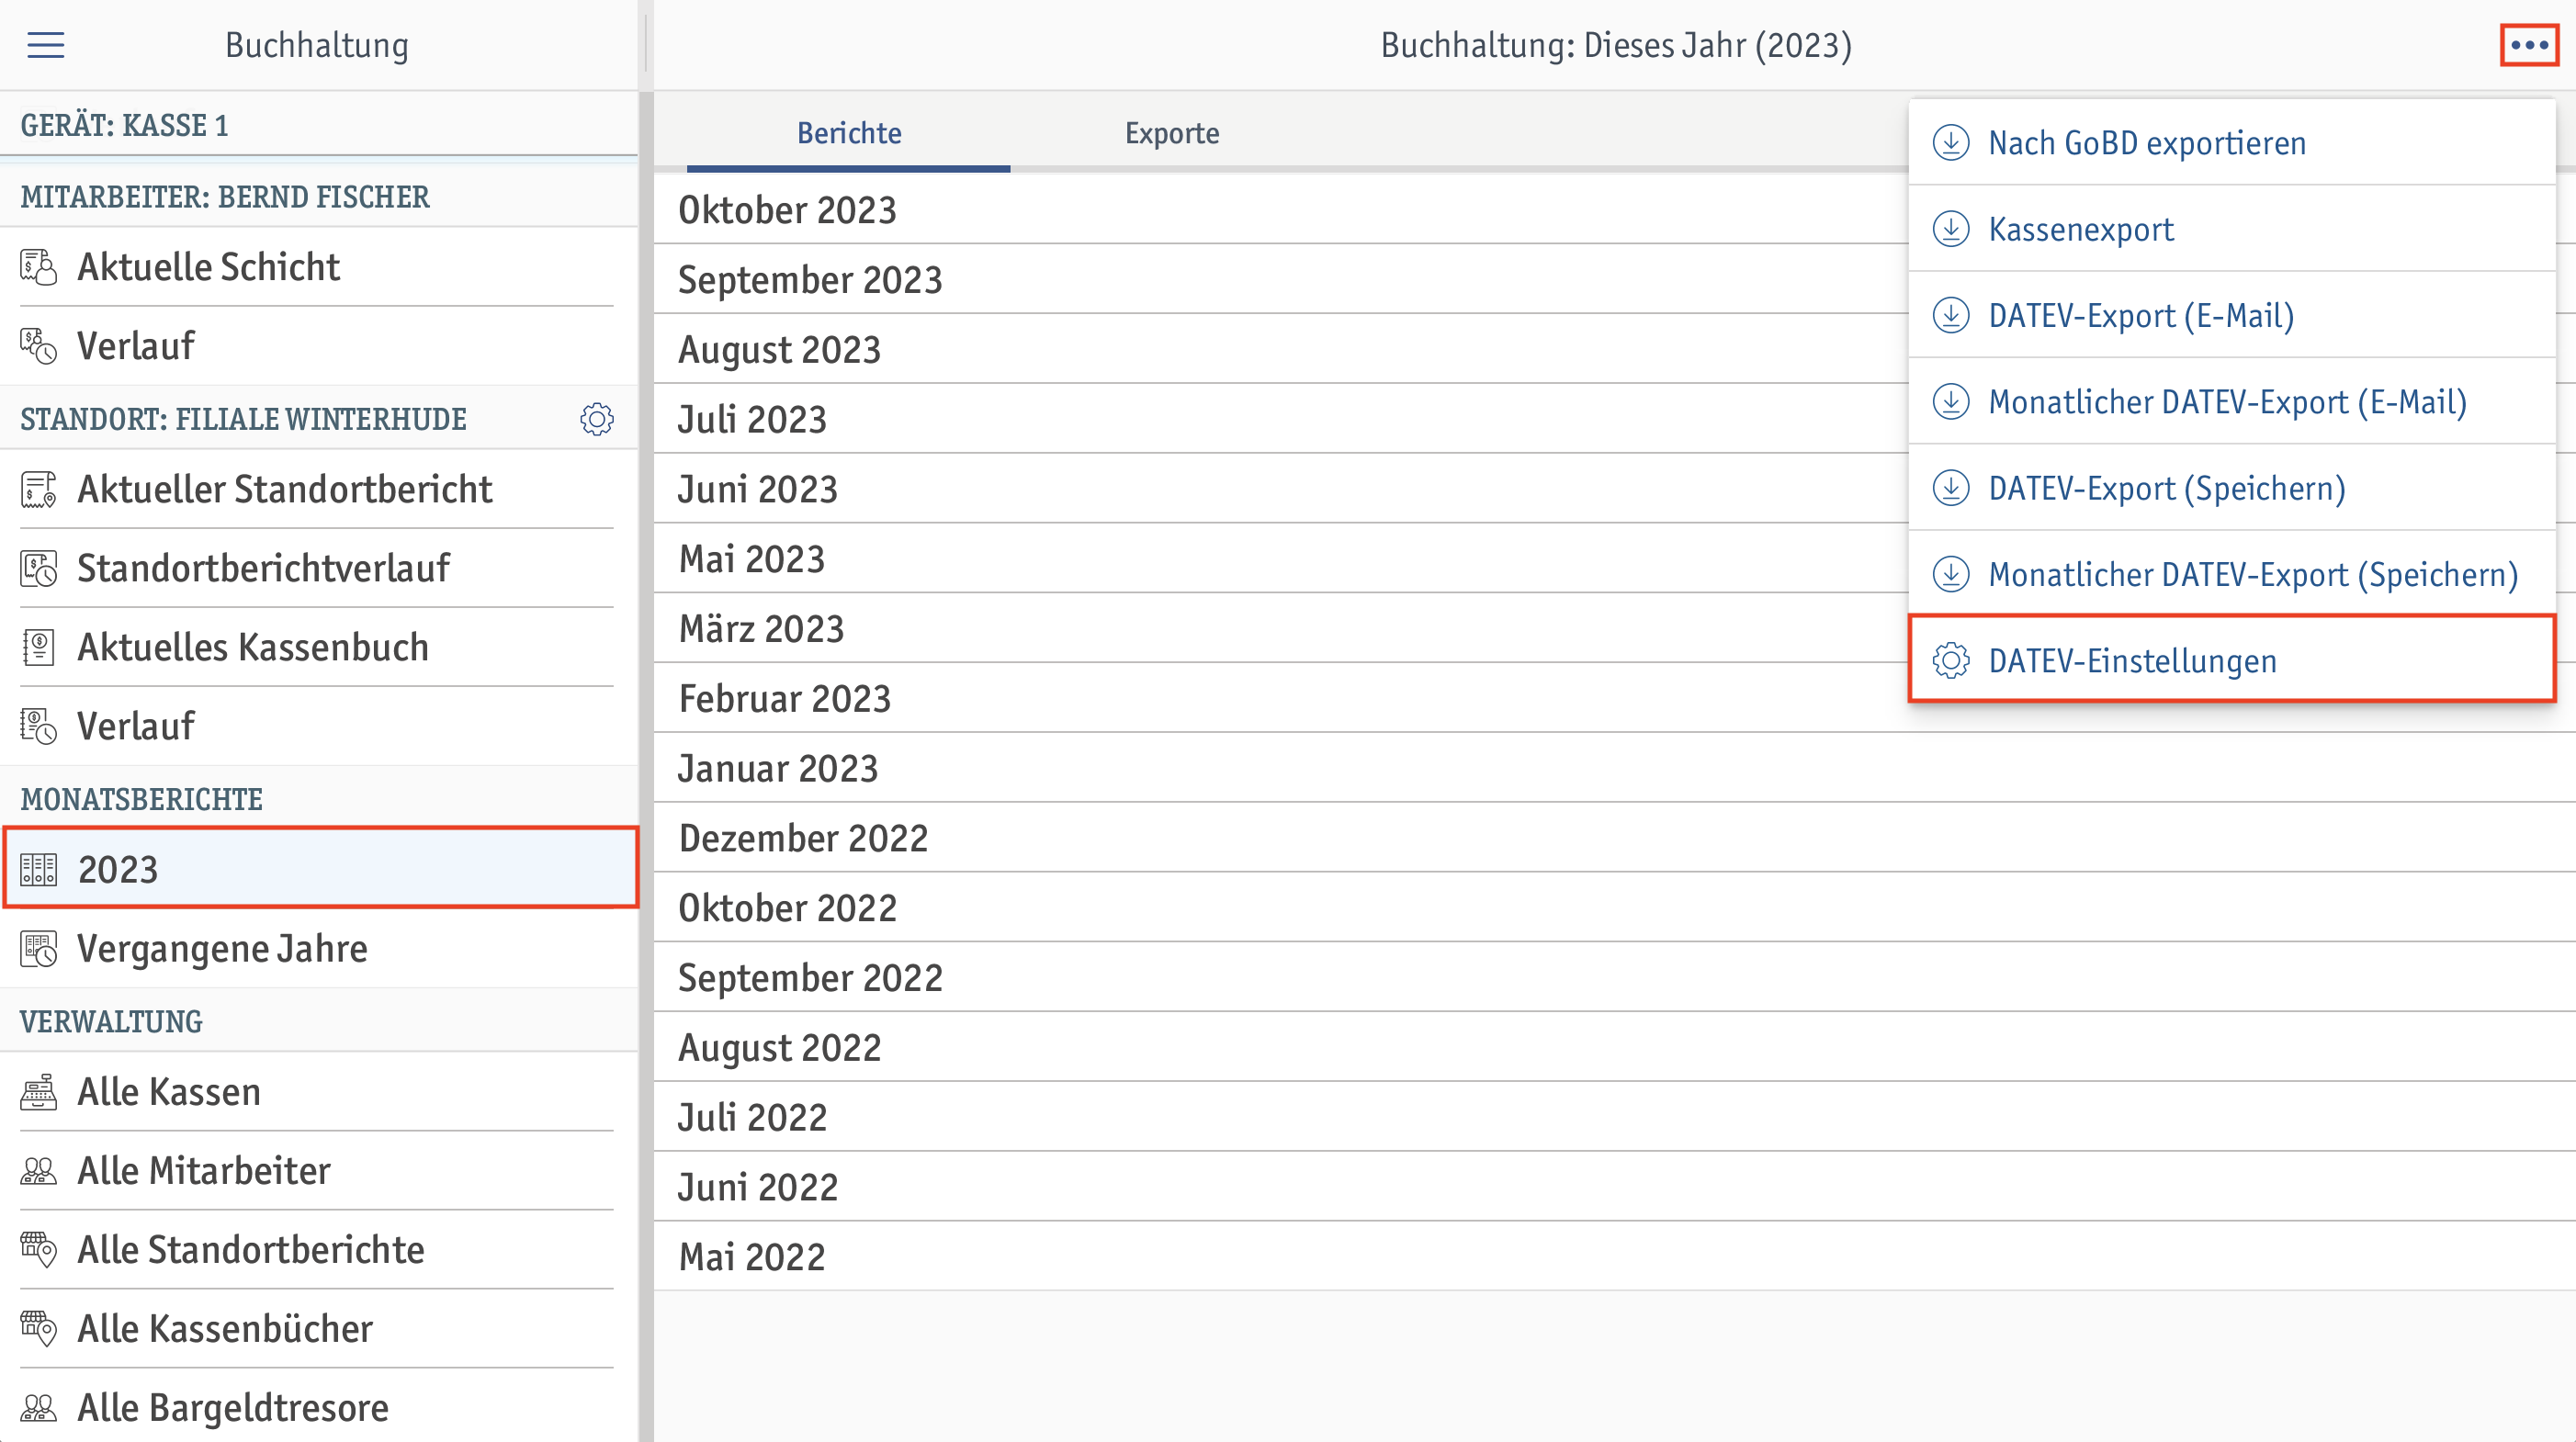Open Alle Kassenbücher
The width and height of the screenshot is (2576, 1442).
(x=319, y=1329)
